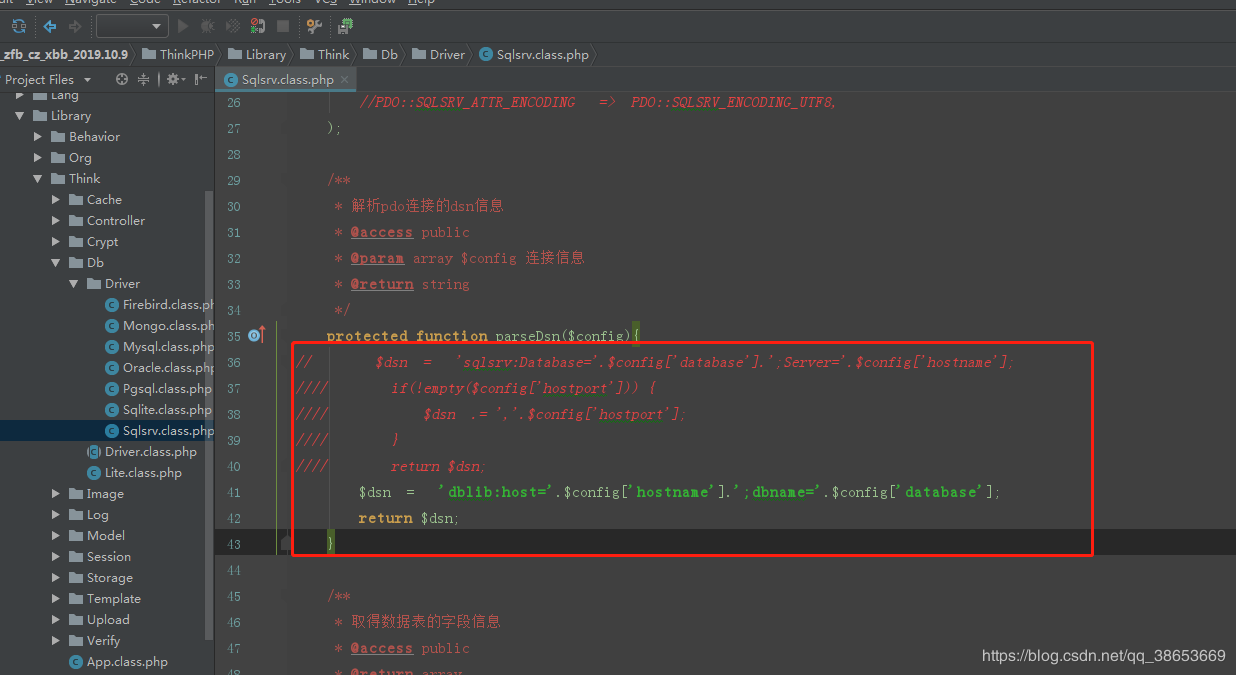Select Db in the breadcrumb bar
Viewport: 1236px width, 675px height.
(381, 54)
